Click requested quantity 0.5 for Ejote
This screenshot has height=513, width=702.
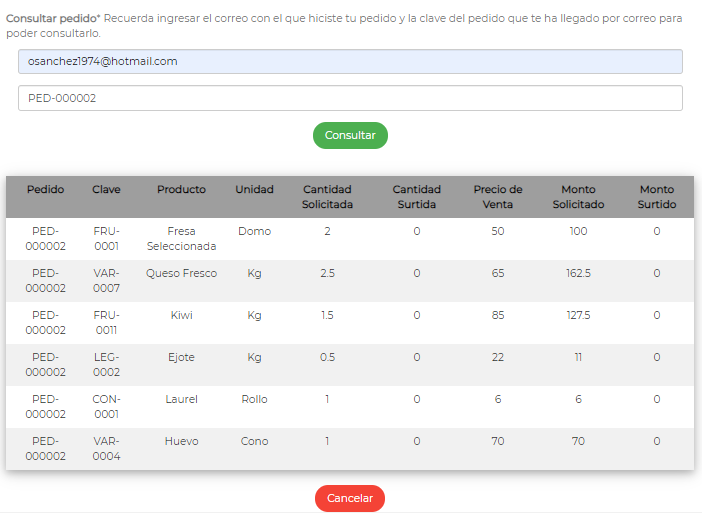[327, 357]
